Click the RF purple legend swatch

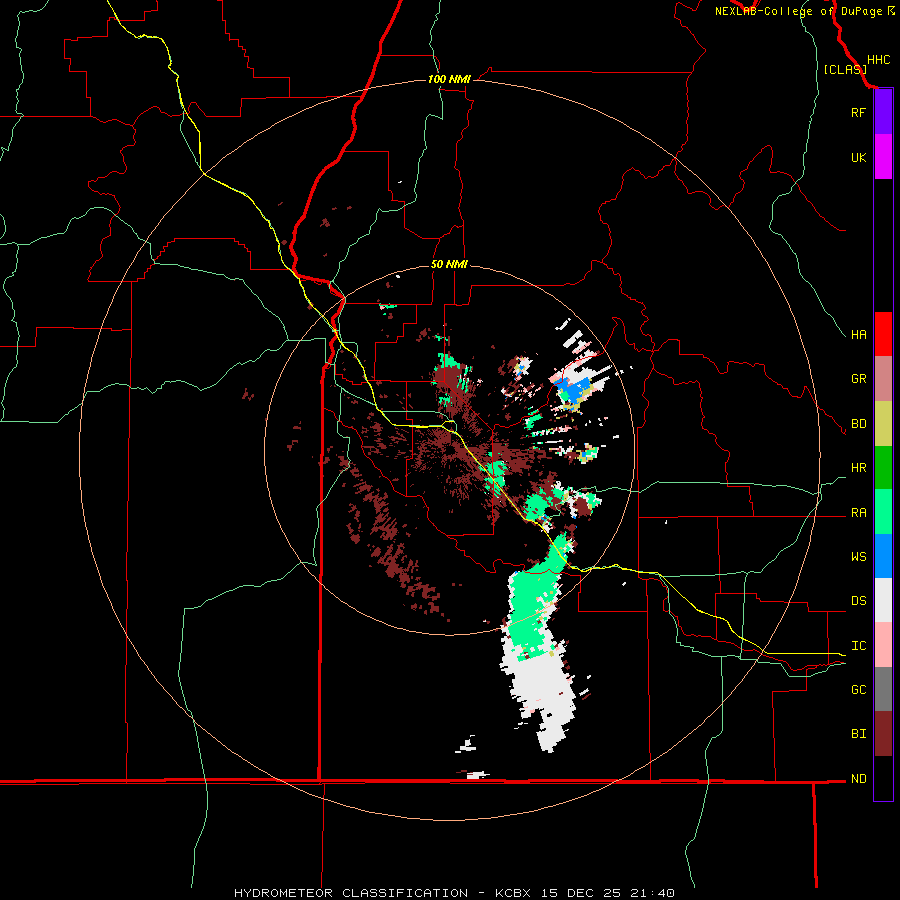click(883, 112)
